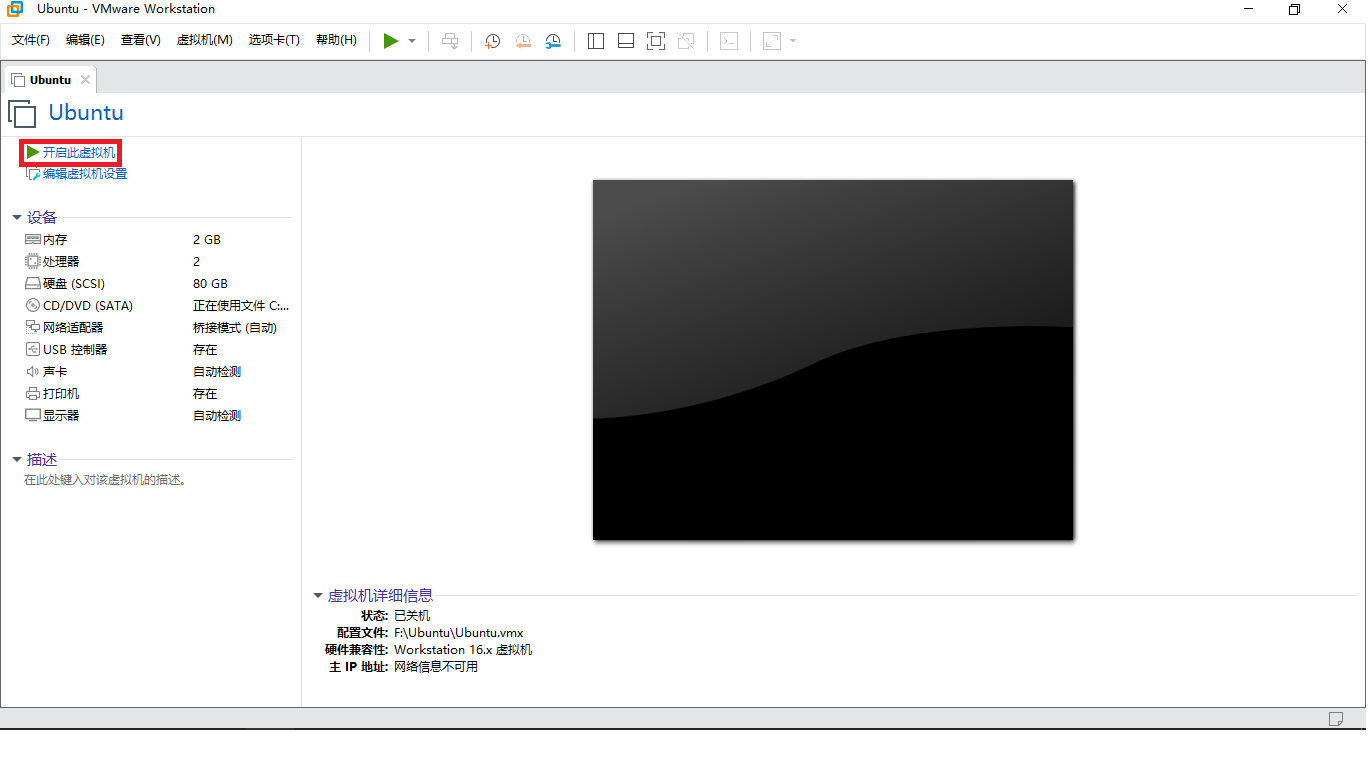Open the 编辑(E) menu
Image resolution: width=1368 pixels, height=768 pixels.
[85, 40]
